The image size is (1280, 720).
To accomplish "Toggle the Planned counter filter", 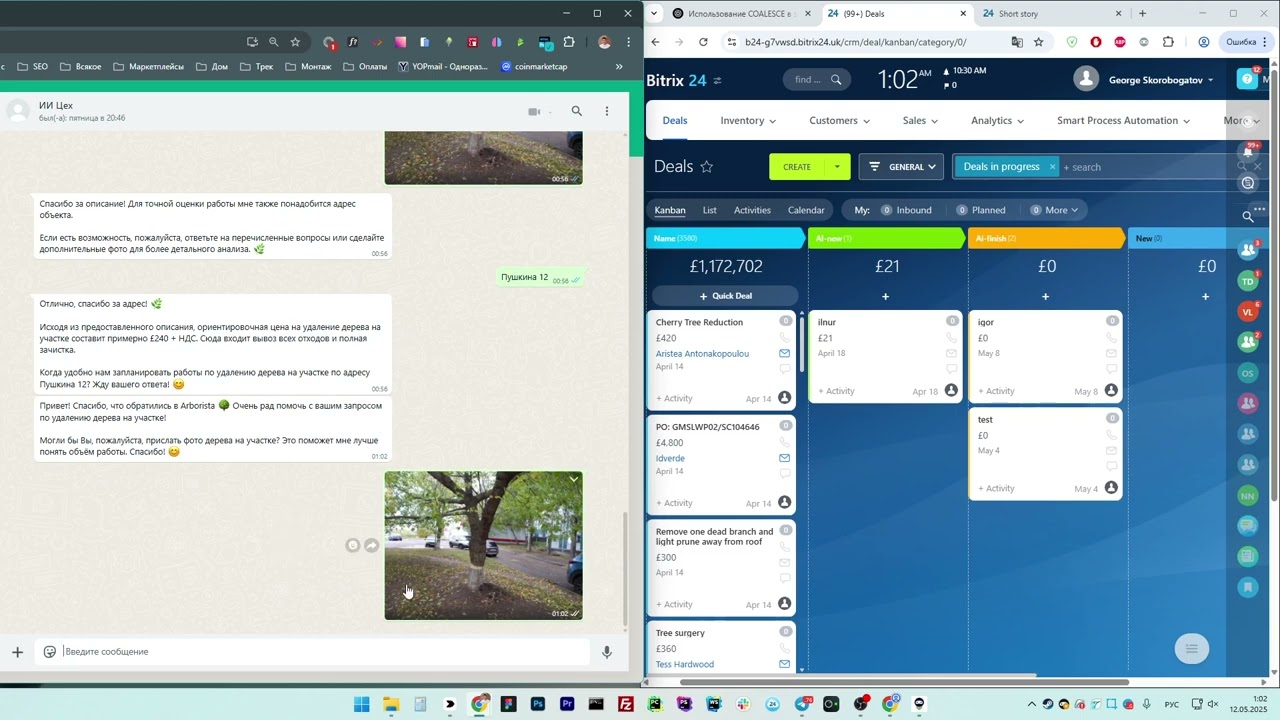I will [x=981, y=210].
